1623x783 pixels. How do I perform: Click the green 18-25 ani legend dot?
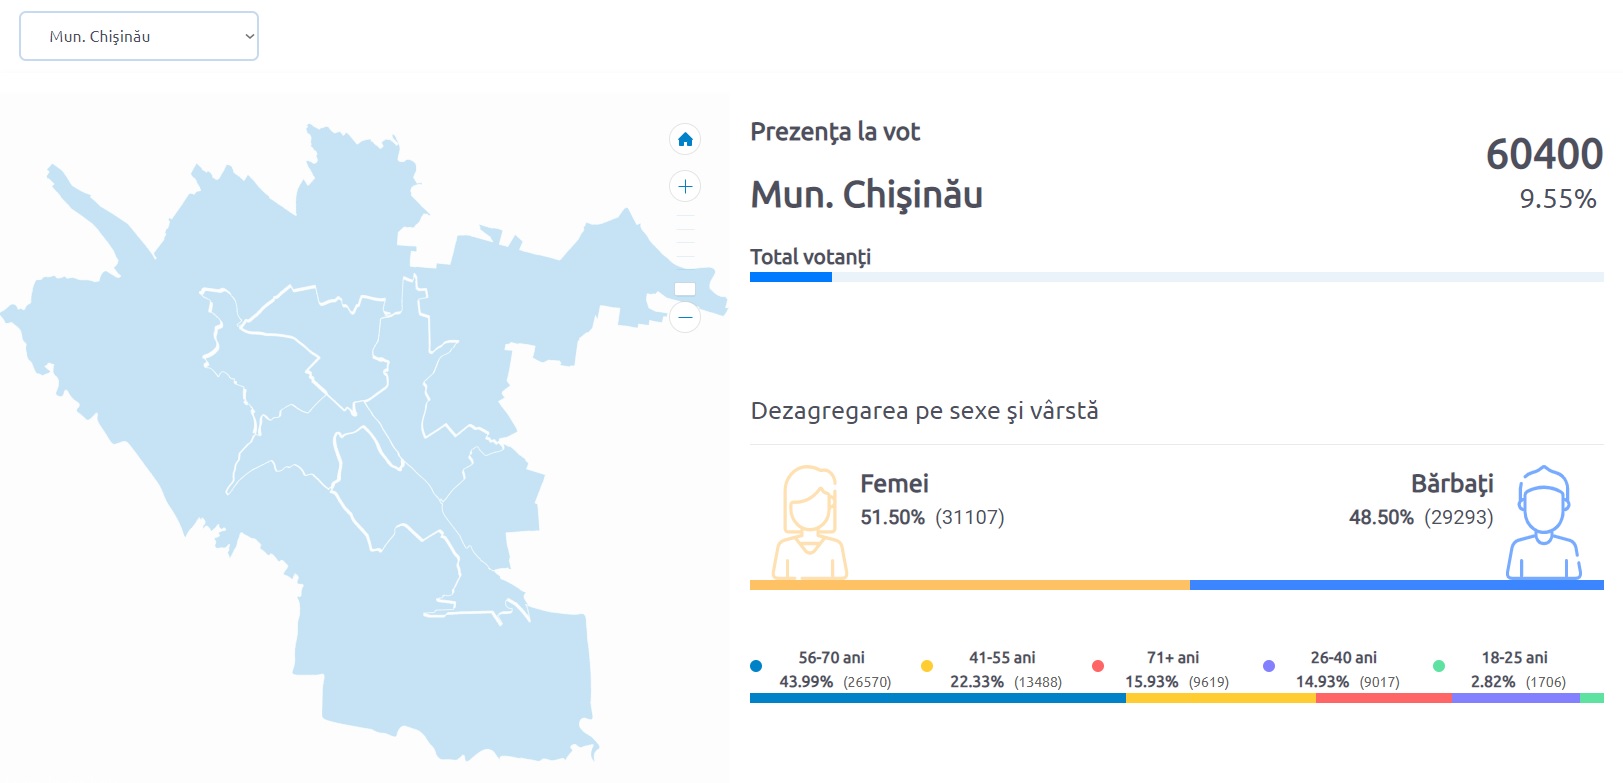[1439, 666]
